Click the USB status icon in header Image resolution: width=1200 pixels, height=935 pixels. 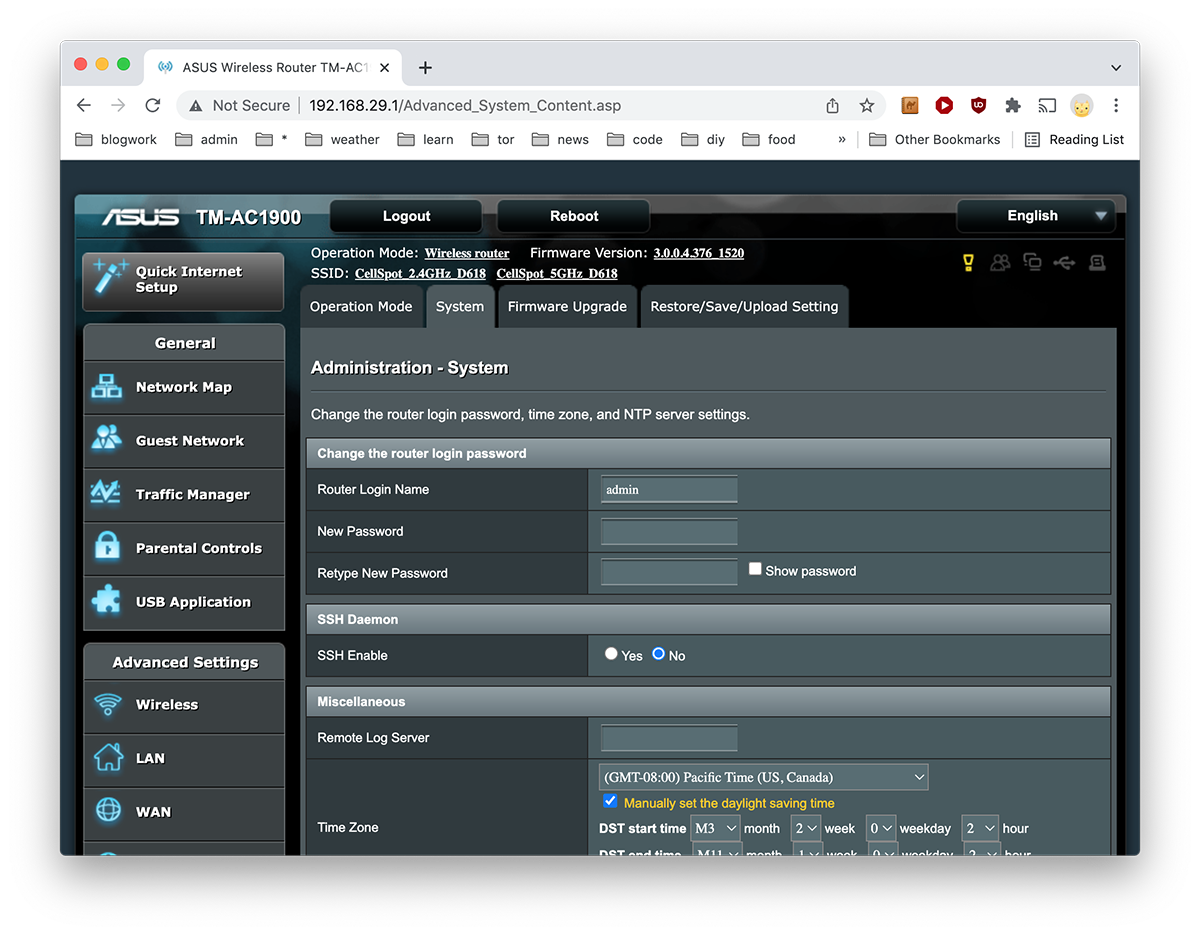click(x=1064, y=263)
